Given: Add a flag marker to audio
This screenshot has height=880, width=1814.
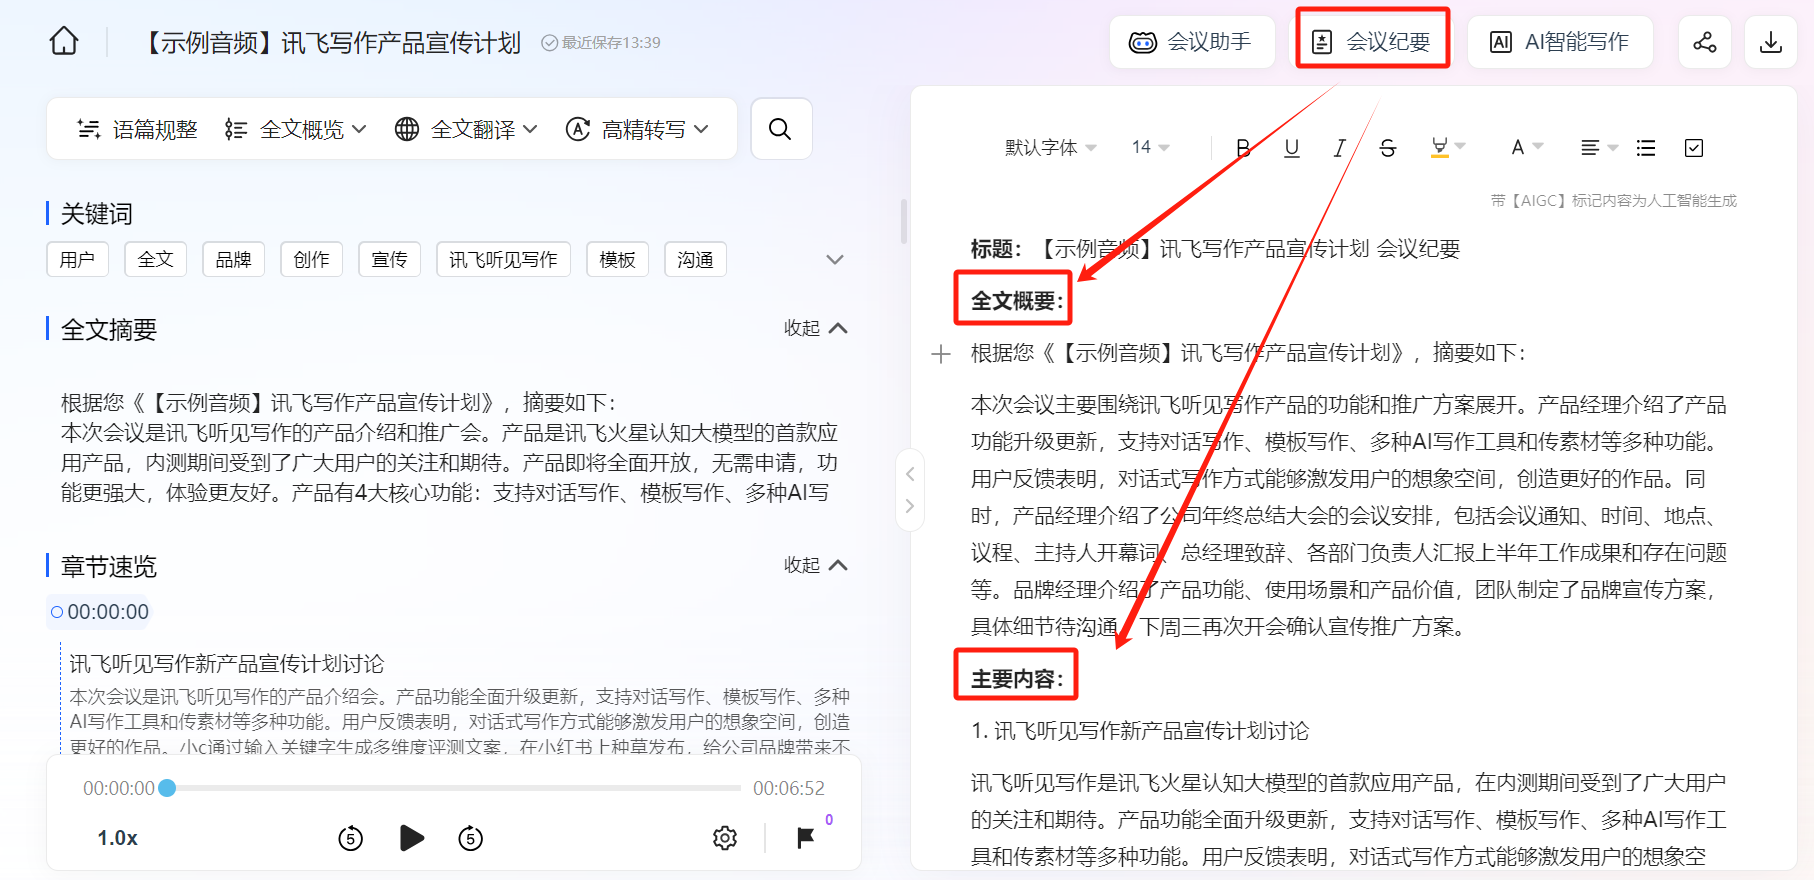Looking at the screenshot, I should pos(805,838).
